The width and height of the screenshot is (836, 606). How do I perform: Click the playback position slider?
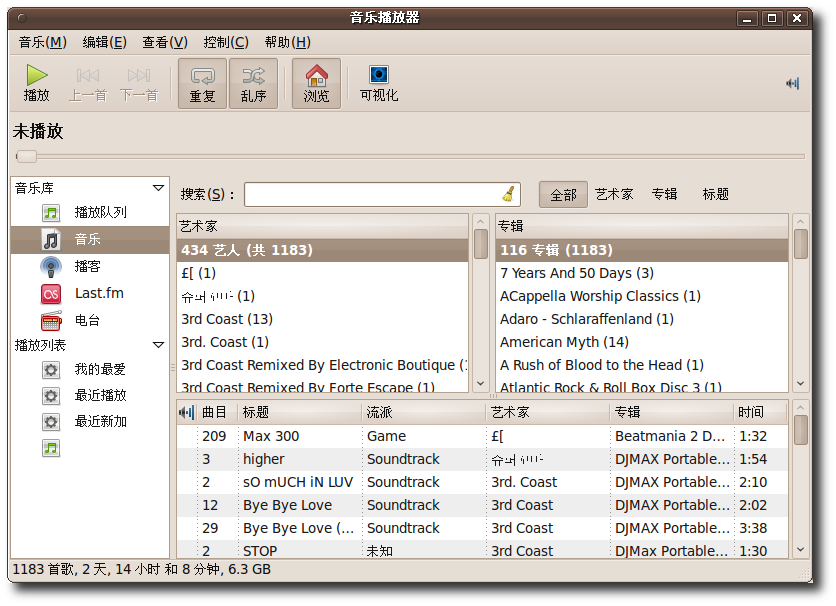click(x=410, y=156)
